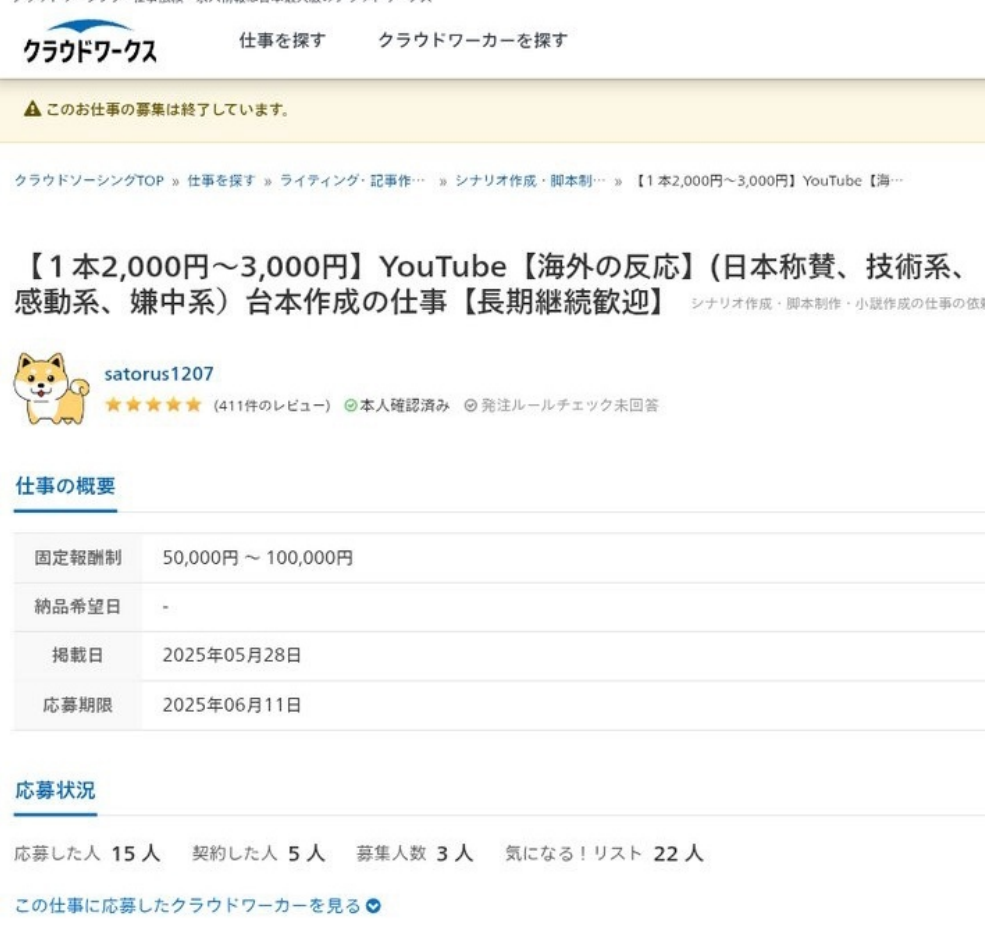This screenshot has width=985, height=934.
Task: Open 仕事を探す in the top navigation
Action: coord(282,41)
